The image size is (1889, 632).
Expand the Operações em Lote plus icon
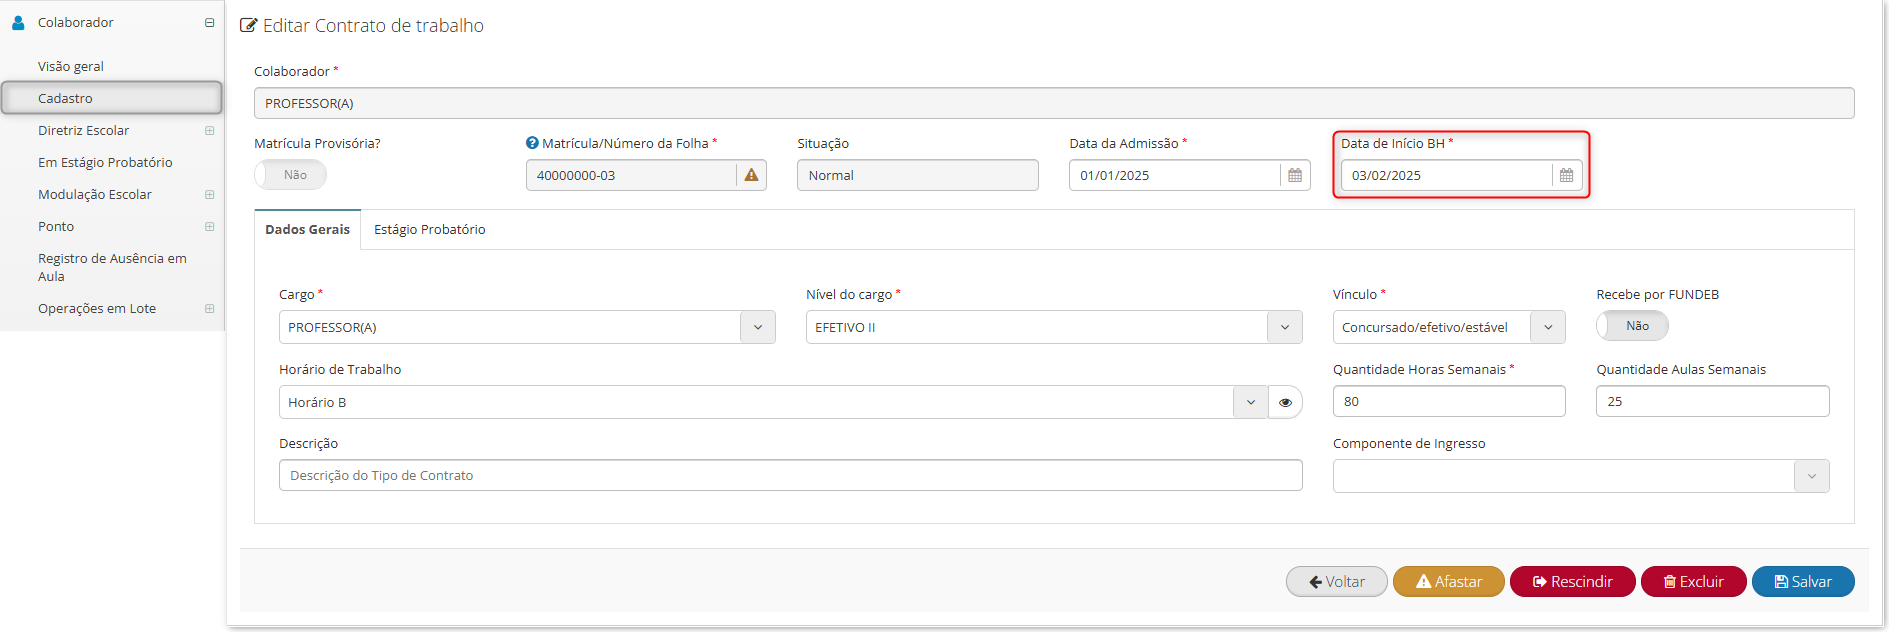209,308
